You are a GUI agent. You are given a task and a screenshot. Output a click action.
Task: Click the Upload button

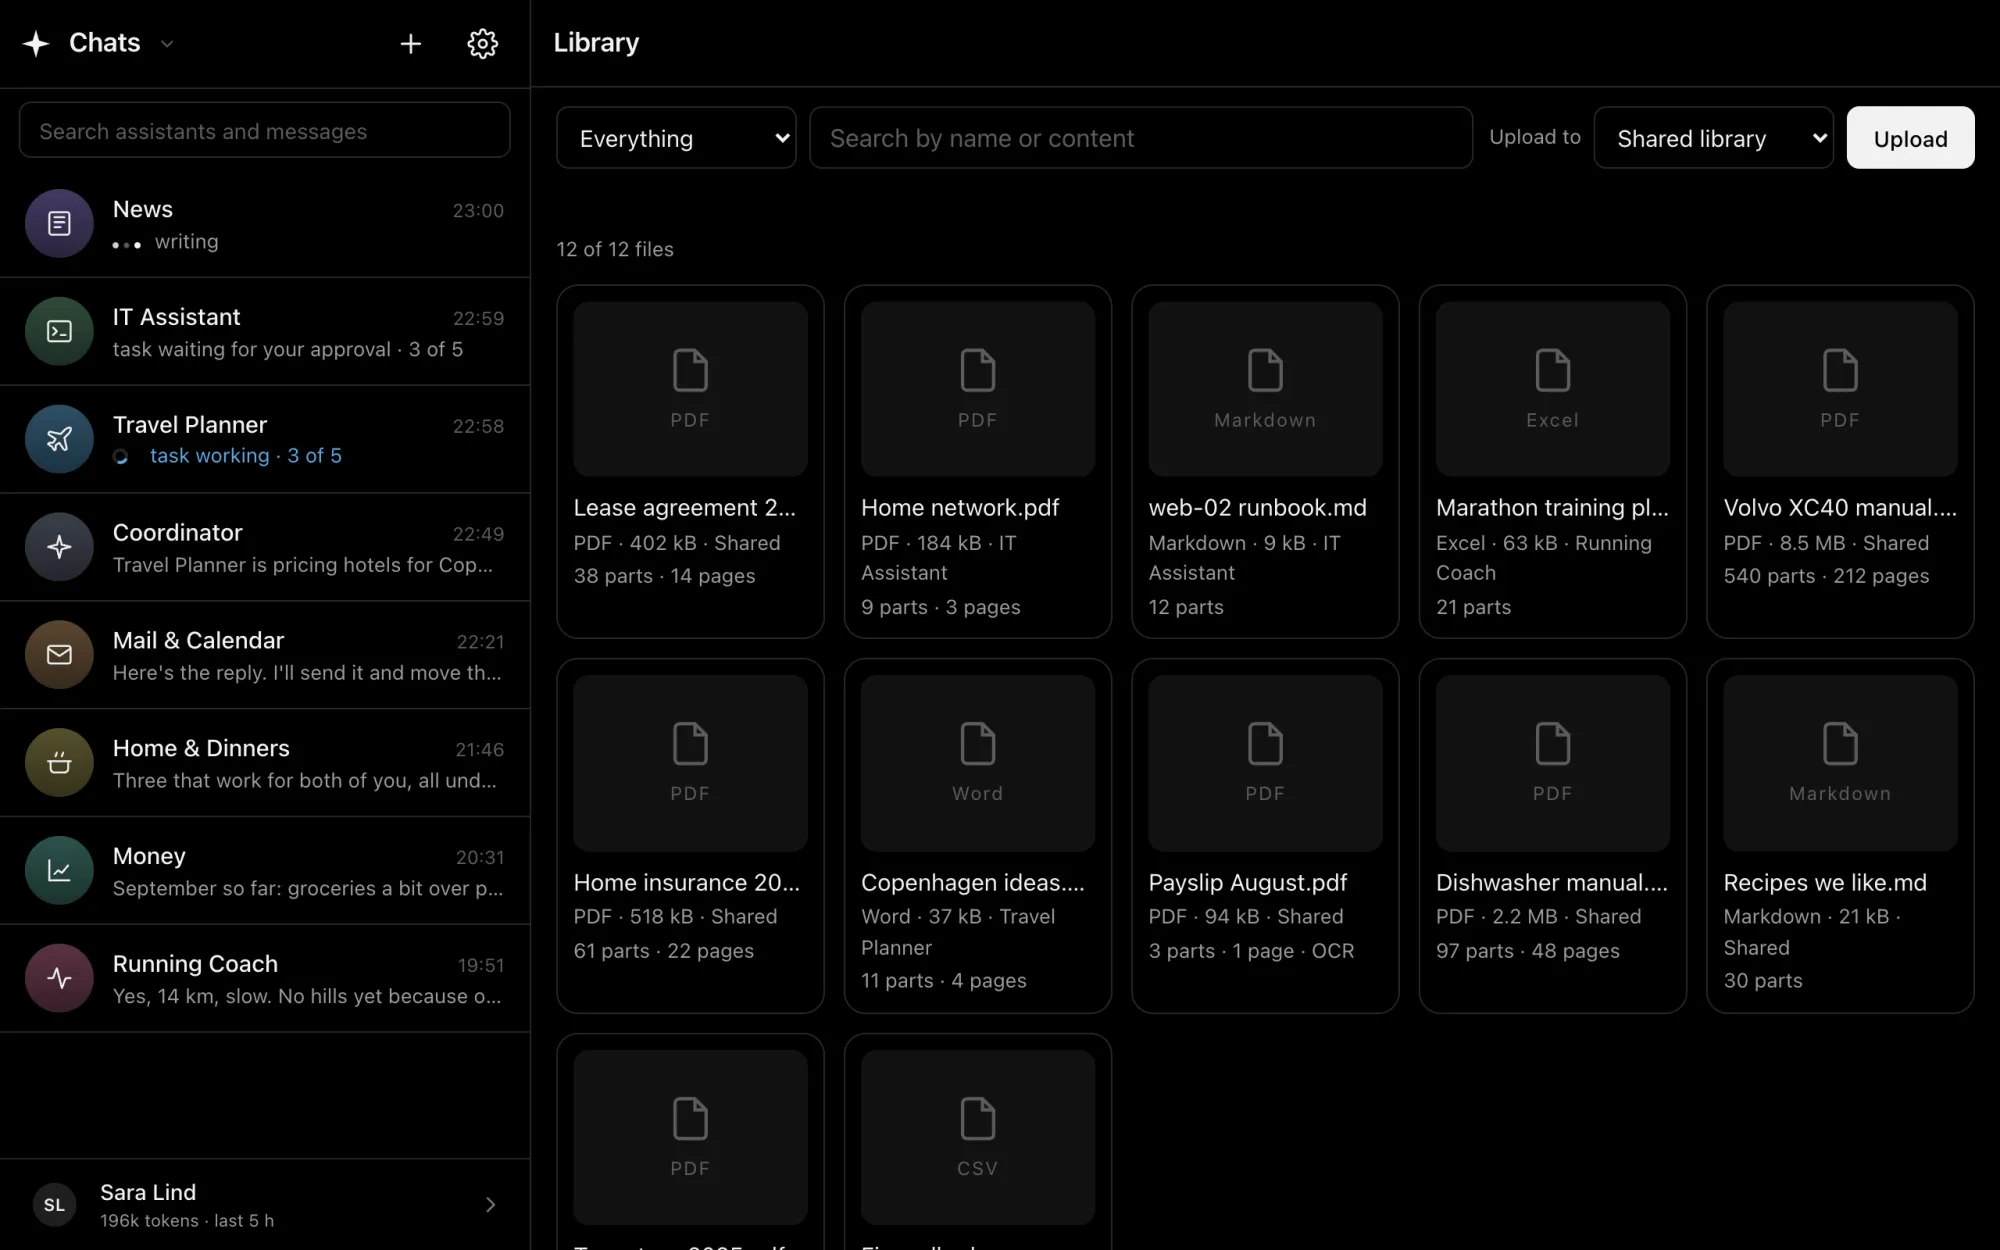point(1910,138)
